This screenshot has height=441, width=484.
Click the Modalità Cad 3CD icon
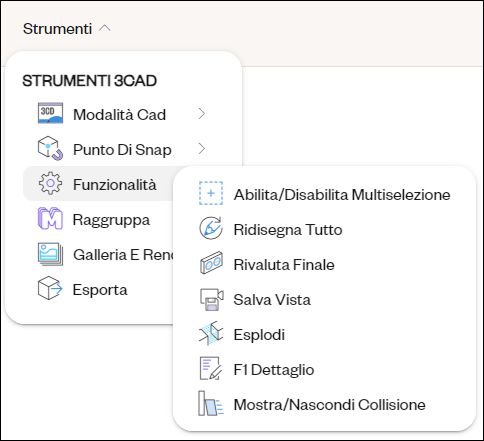pyautogui.click(x=50, y=113)
